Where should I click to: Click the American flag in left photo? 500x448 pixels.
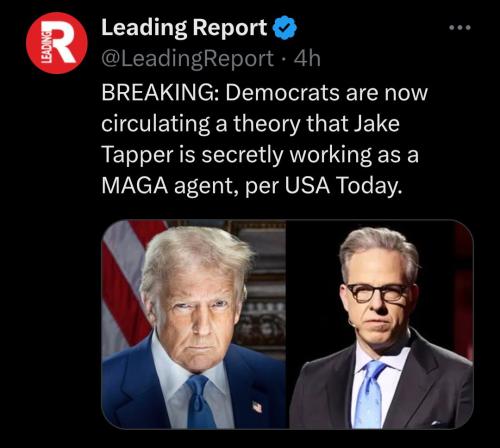(x=125, y=283)
